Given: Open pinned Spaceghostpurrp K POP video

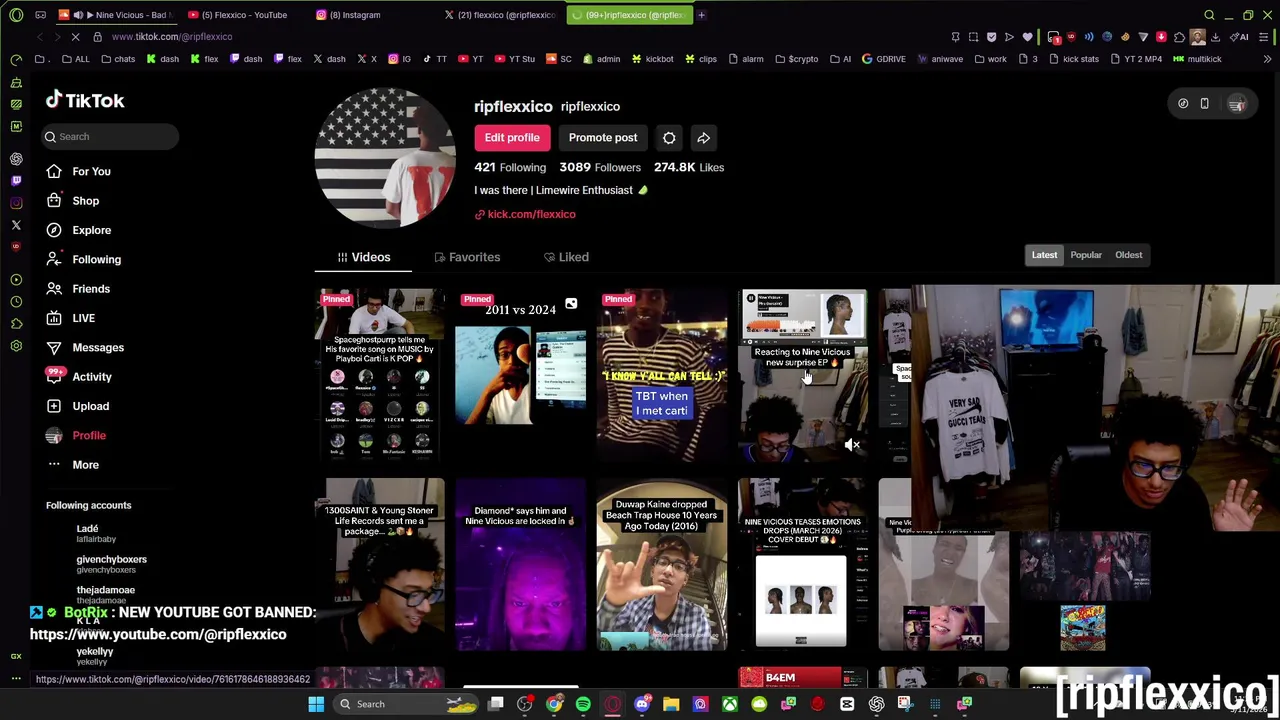Looking at the screenshot, I should click(x=380, y=375).
